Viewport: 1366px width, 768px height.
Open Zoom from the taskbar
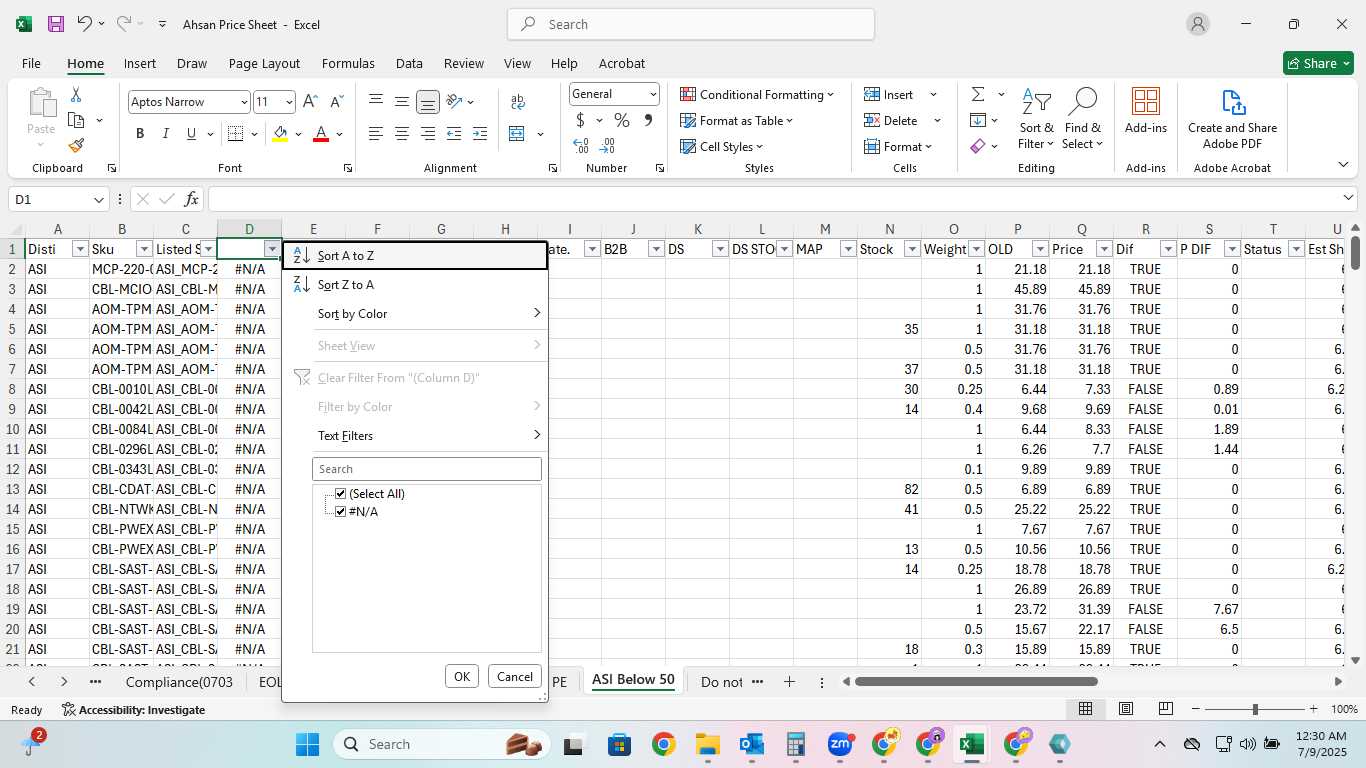(x=840, y=744)
